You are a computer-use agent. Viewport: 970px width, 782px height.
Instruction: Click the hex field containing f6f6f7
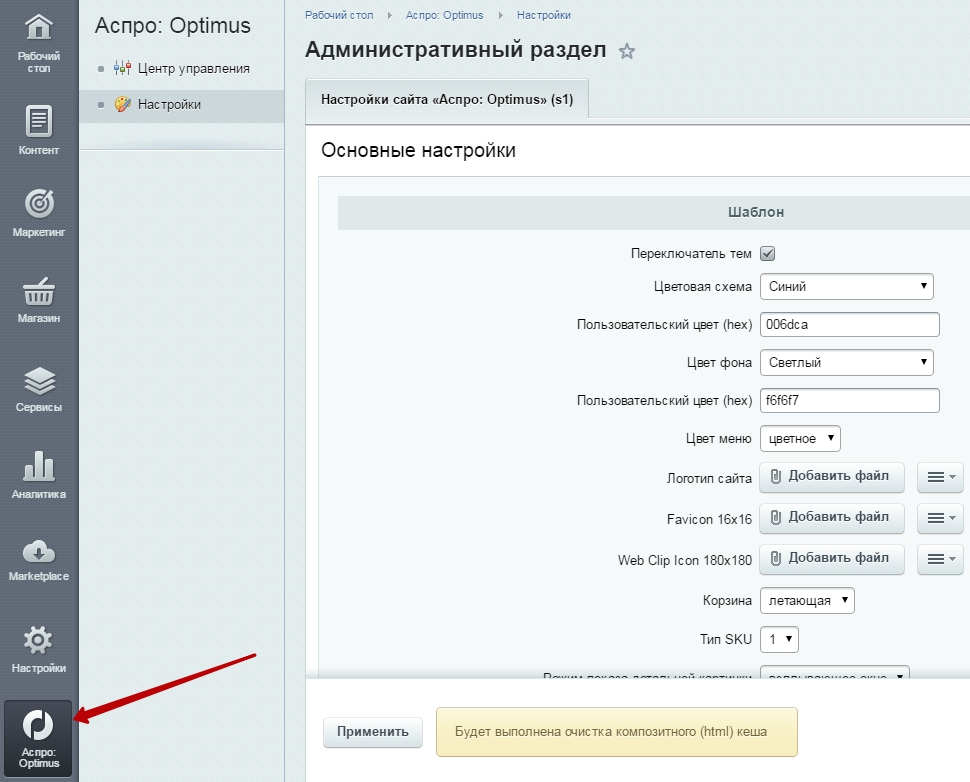tap(849, 400)
